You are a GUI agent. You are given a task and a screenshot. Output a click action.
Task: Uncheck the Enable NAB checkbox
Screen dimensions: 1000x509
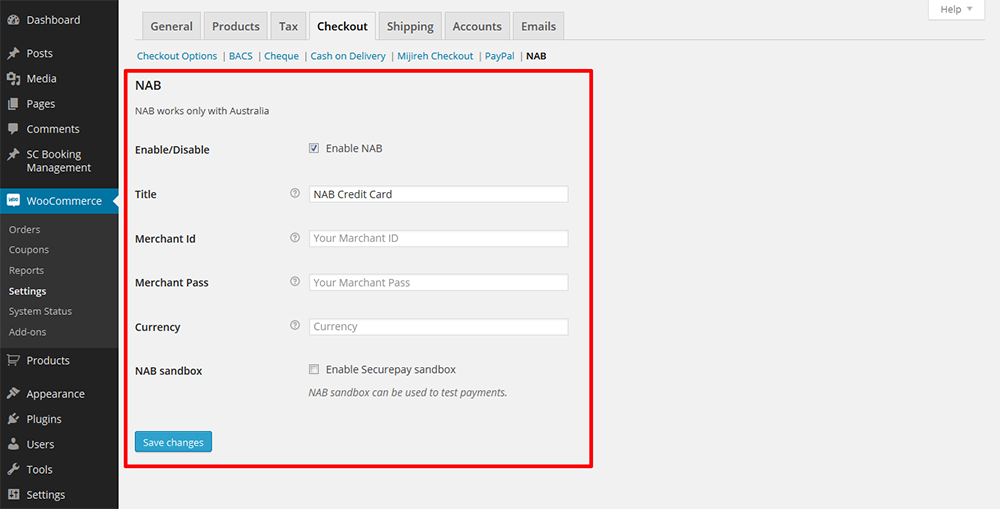coord(314,148)
